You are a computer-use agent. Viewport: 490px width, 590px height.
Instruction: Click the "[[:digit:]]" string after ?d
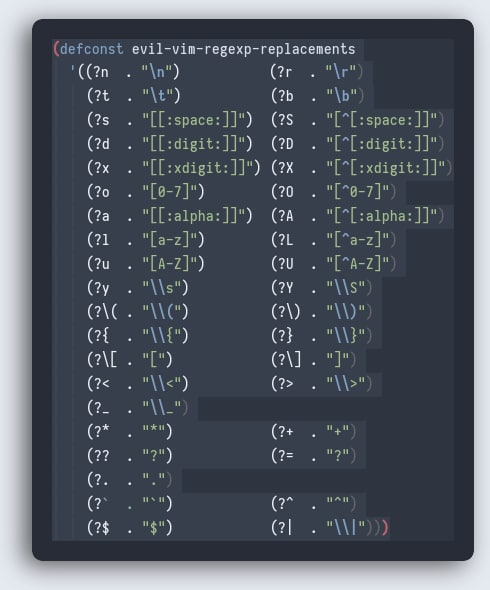point(193,144)
